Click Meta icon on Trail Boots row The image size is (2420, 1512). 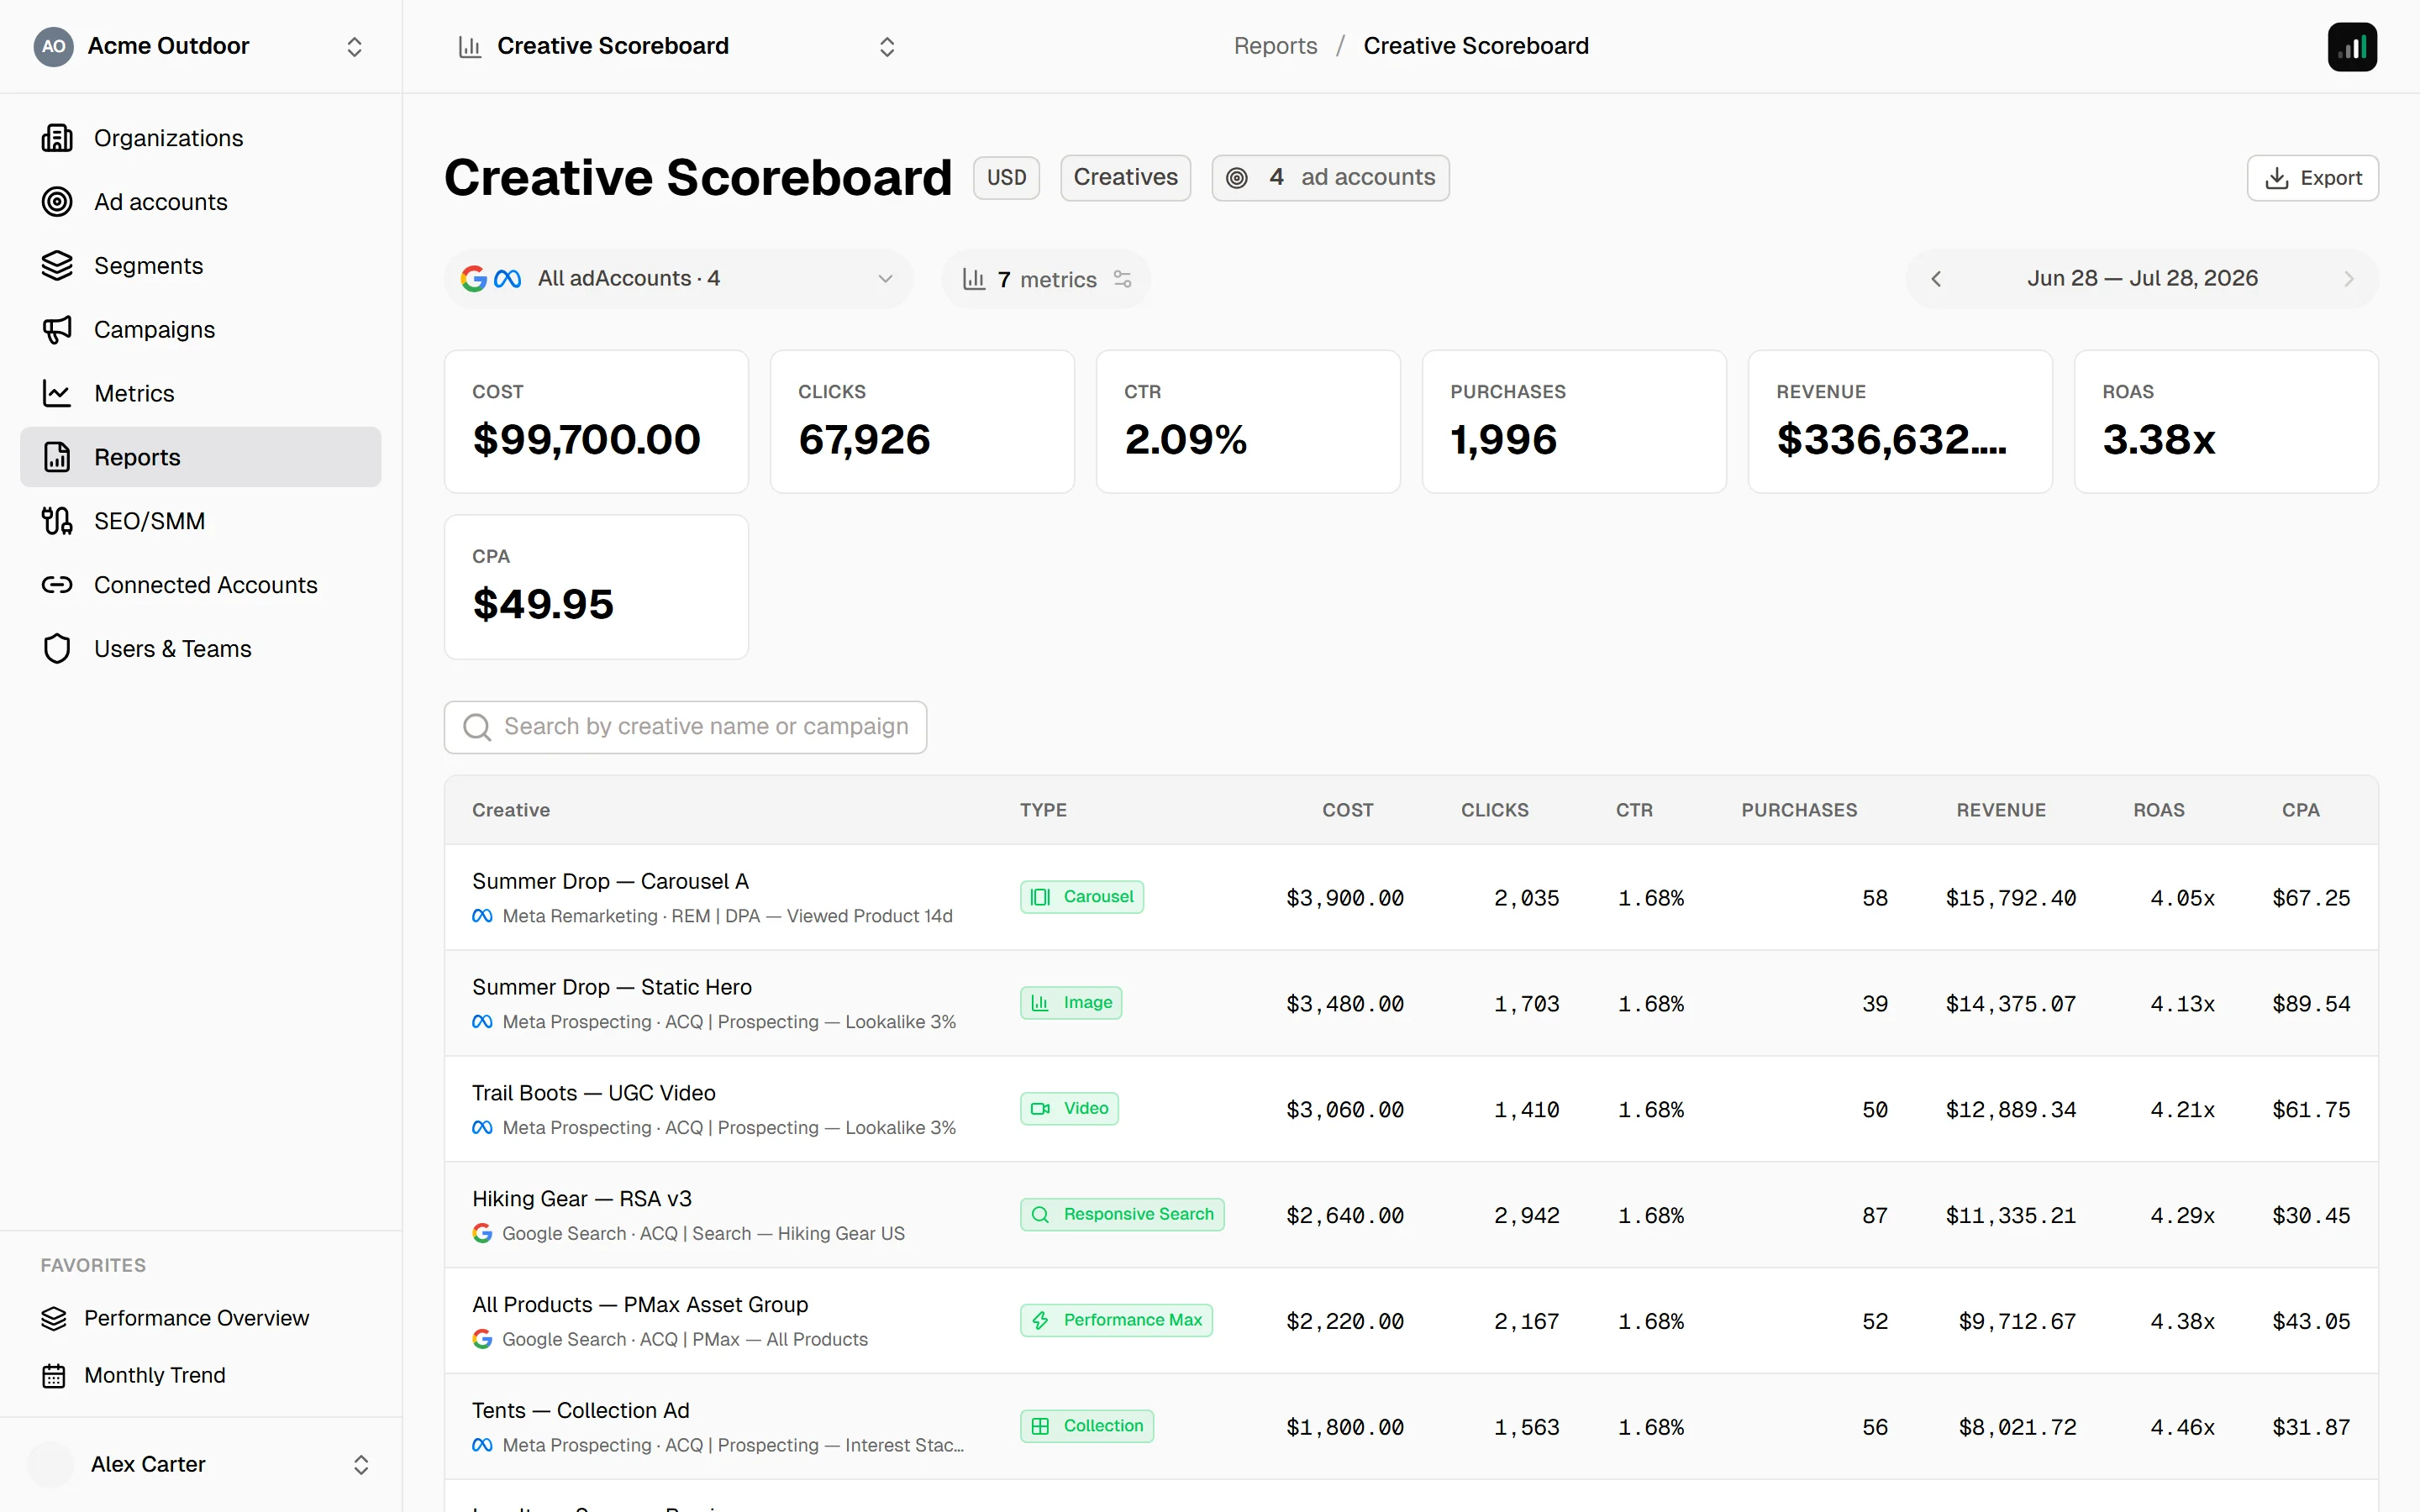click(x=482, y=1128)
